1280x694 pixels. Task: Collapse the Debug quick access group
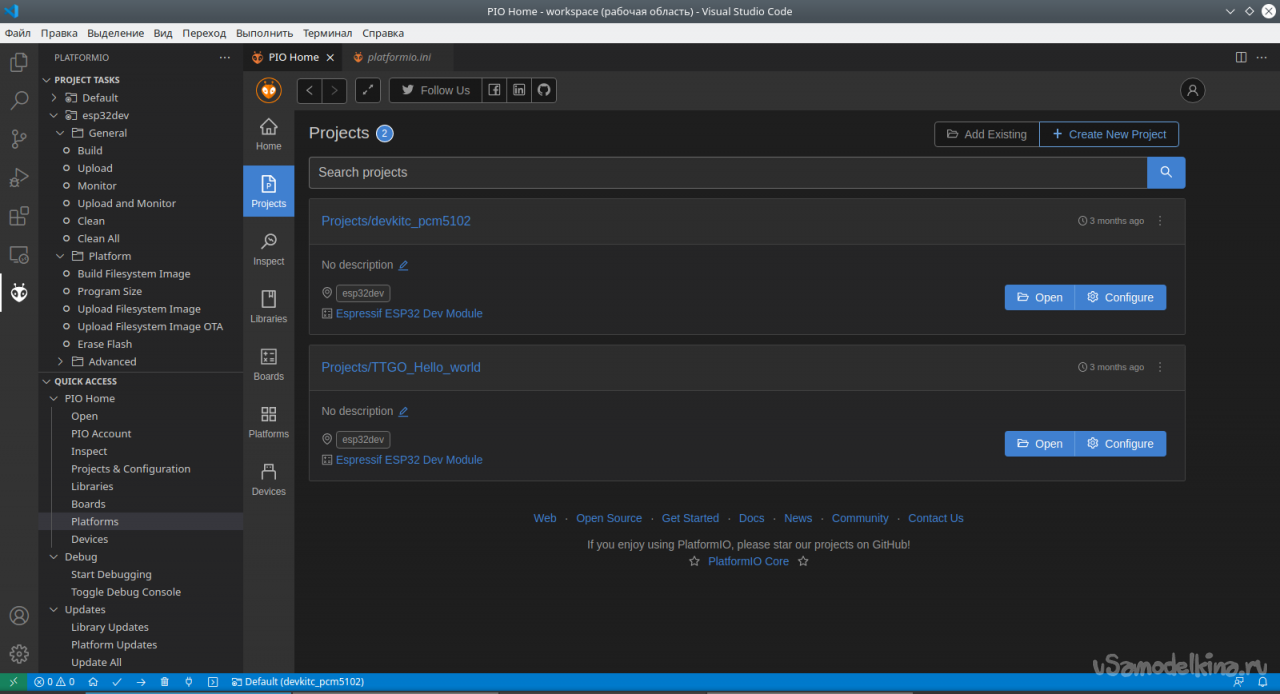pyautogui.click(x=54, y=557)
